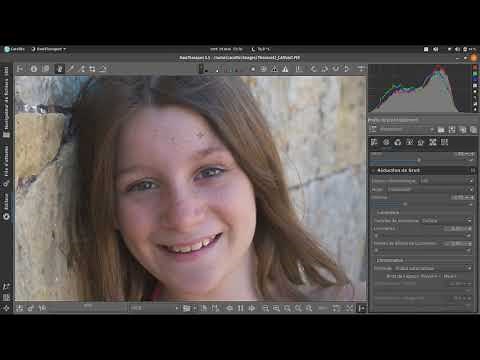
Task: Open the clock calendar in top bar
Action: (x=227, y=49)
